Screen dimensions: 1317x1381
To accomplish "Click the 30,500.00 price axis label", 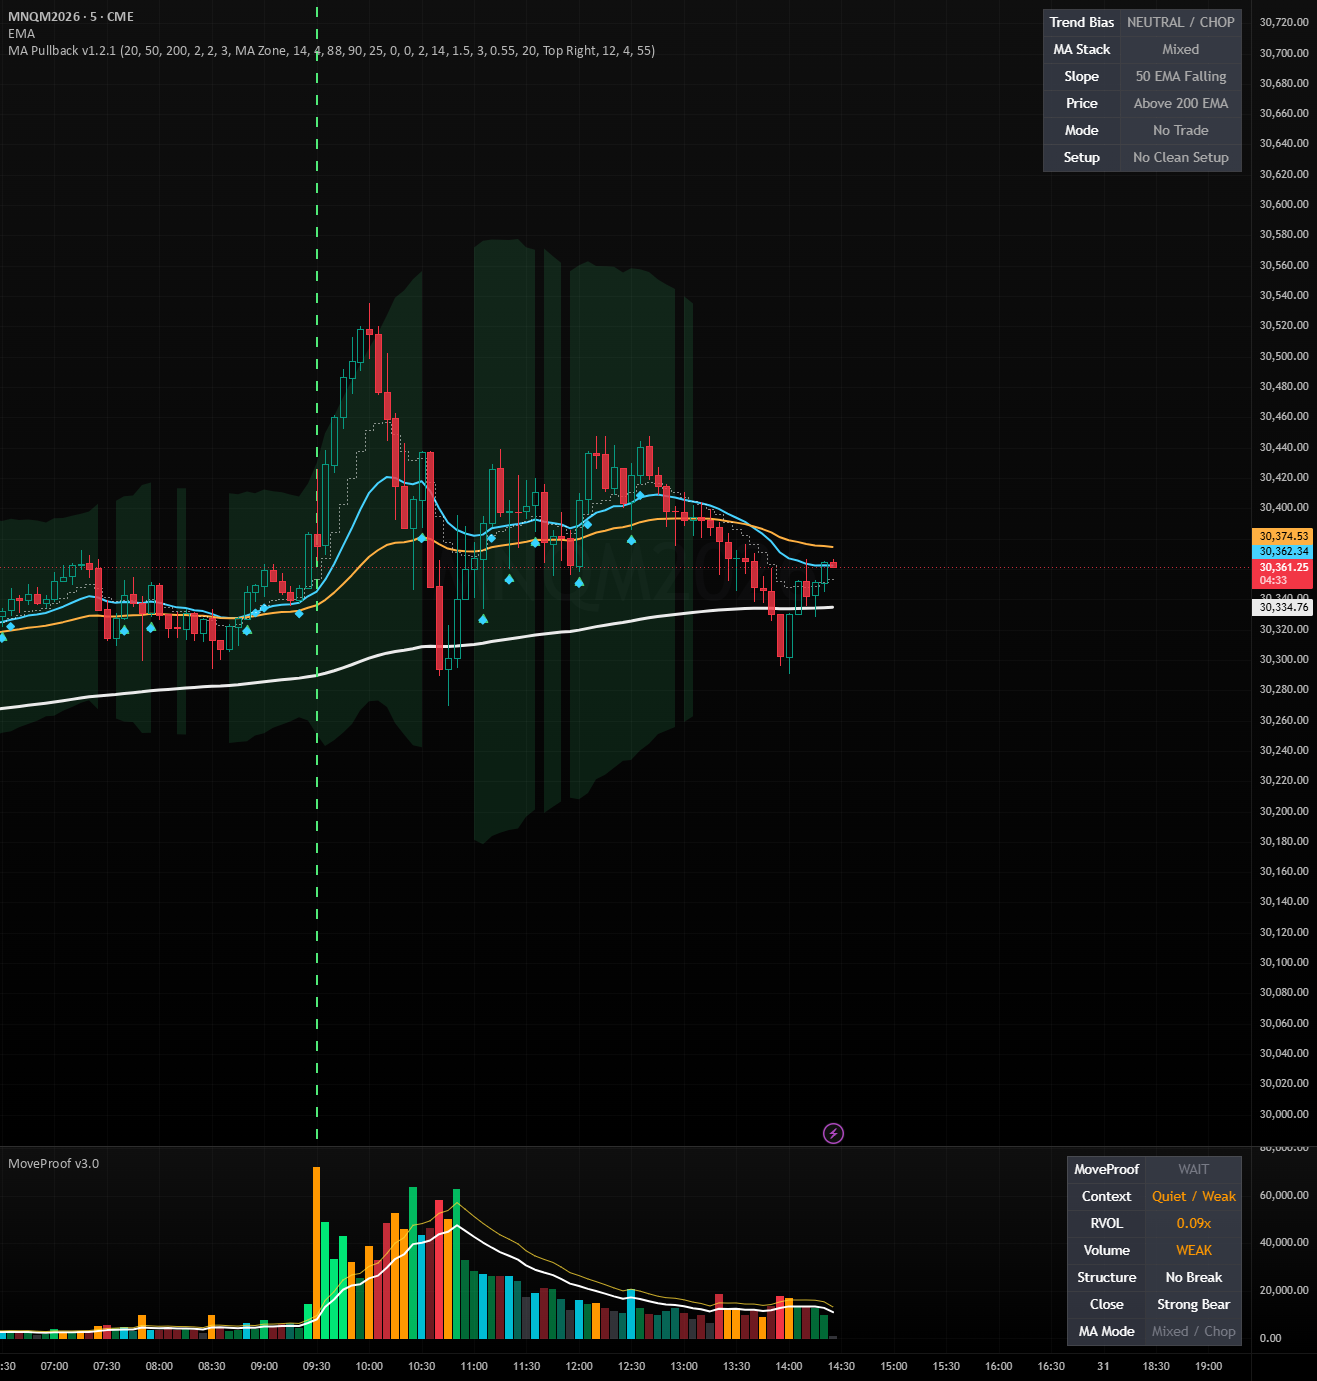I will coord(1284,356).
